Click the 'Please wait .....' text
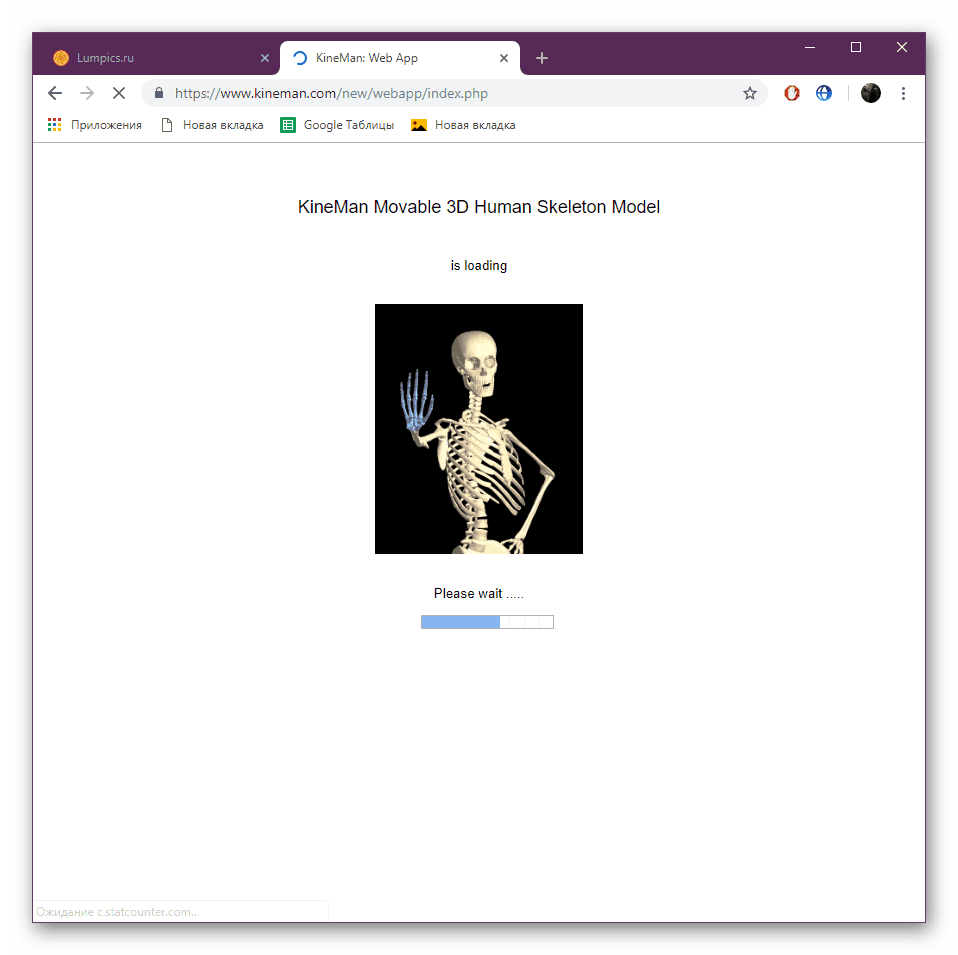958x955 pixels. coord(478,593)
